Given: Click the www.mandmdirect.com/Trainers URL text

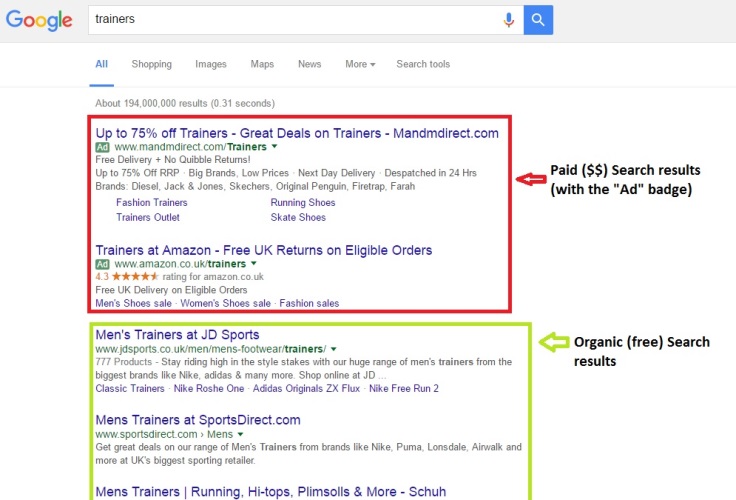Looking at the screenshot, I should coord(190,147).
